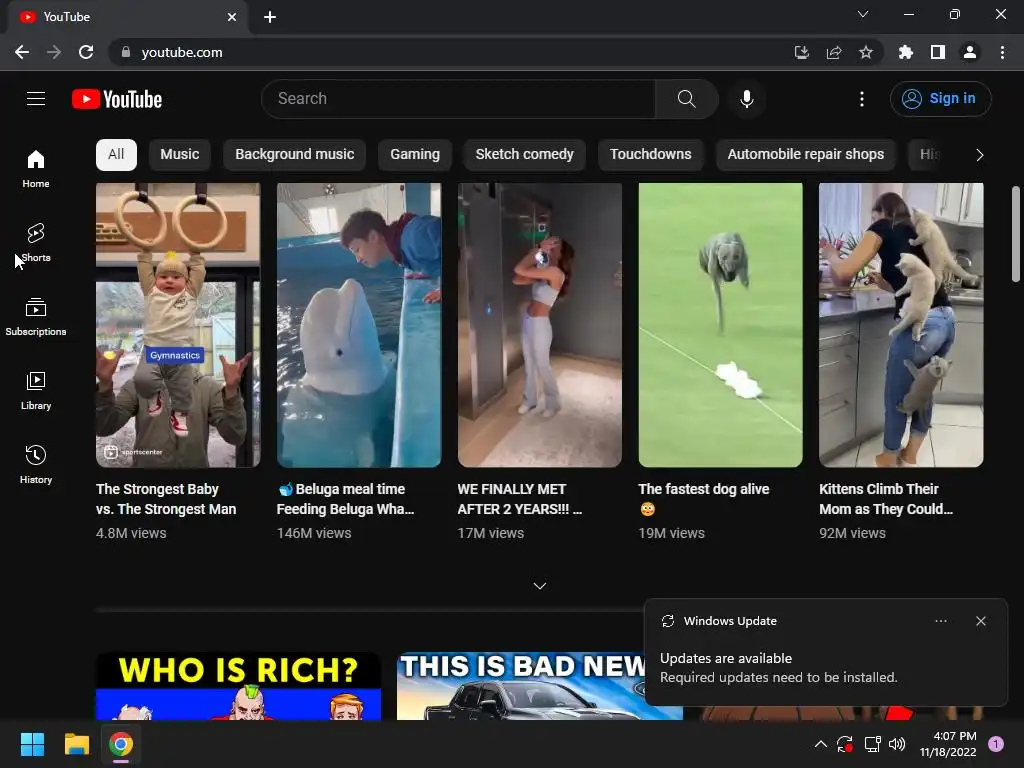Show hidden system tray icons
The width and height of the screenshot is (1024, 768).
820,744
